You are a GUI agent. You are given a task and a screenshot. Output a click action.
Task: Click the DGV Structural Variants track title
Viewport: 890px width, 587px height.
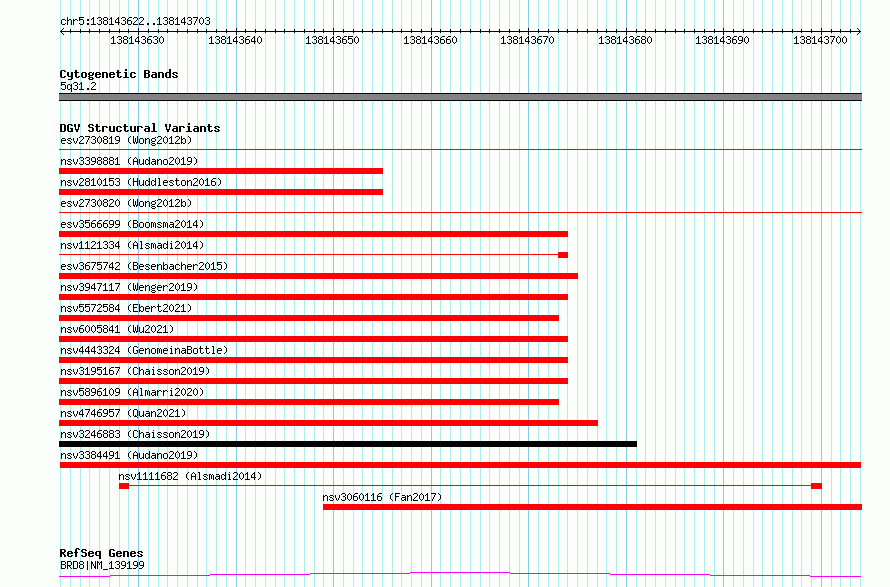pos(140,128)
